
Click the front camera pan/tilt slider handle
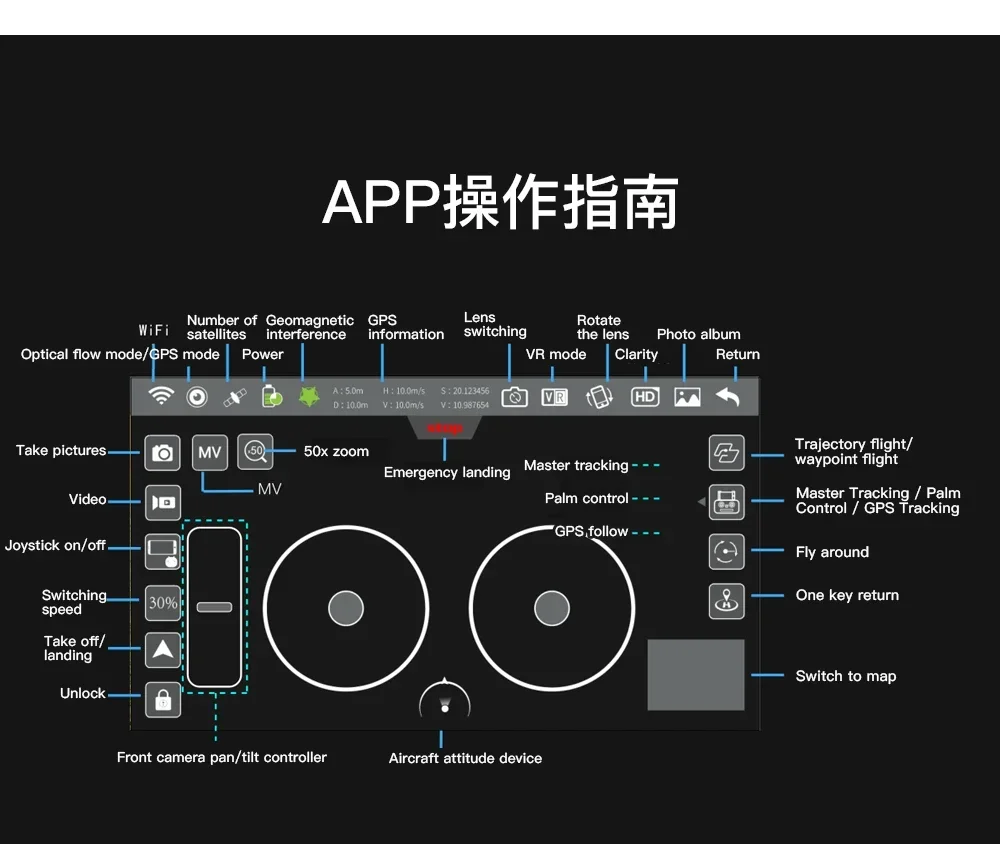coord(214,607)
